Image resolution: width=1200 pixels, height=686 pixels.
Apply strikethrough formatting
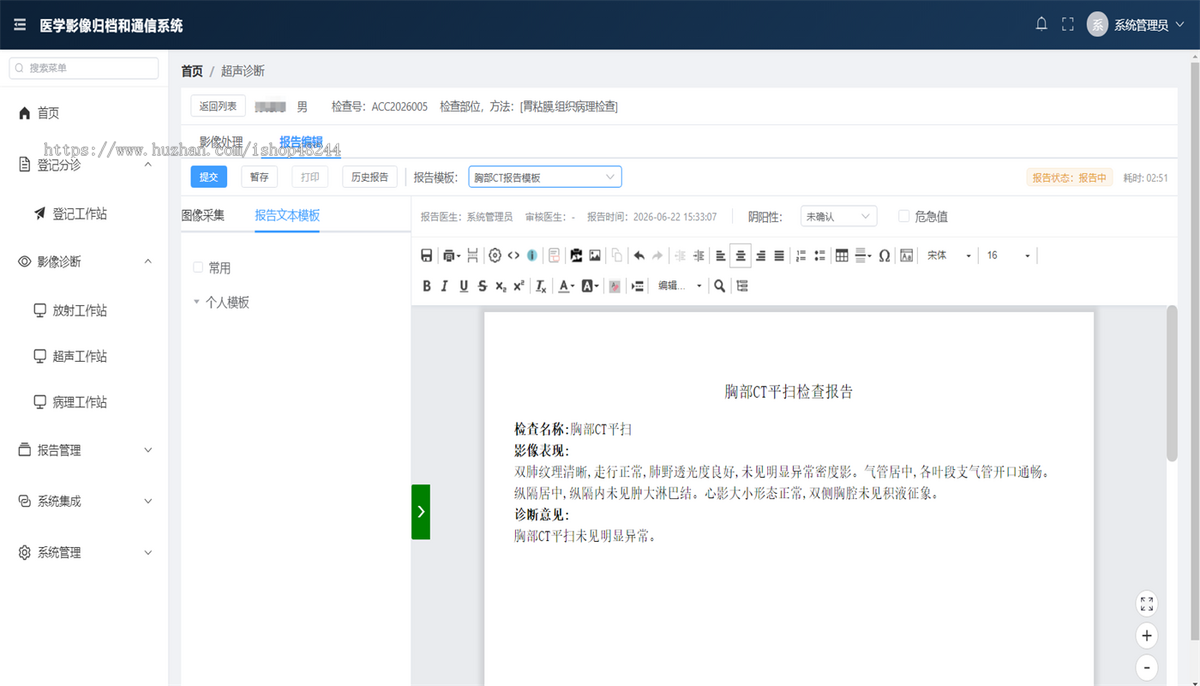[x=482, y=286]
